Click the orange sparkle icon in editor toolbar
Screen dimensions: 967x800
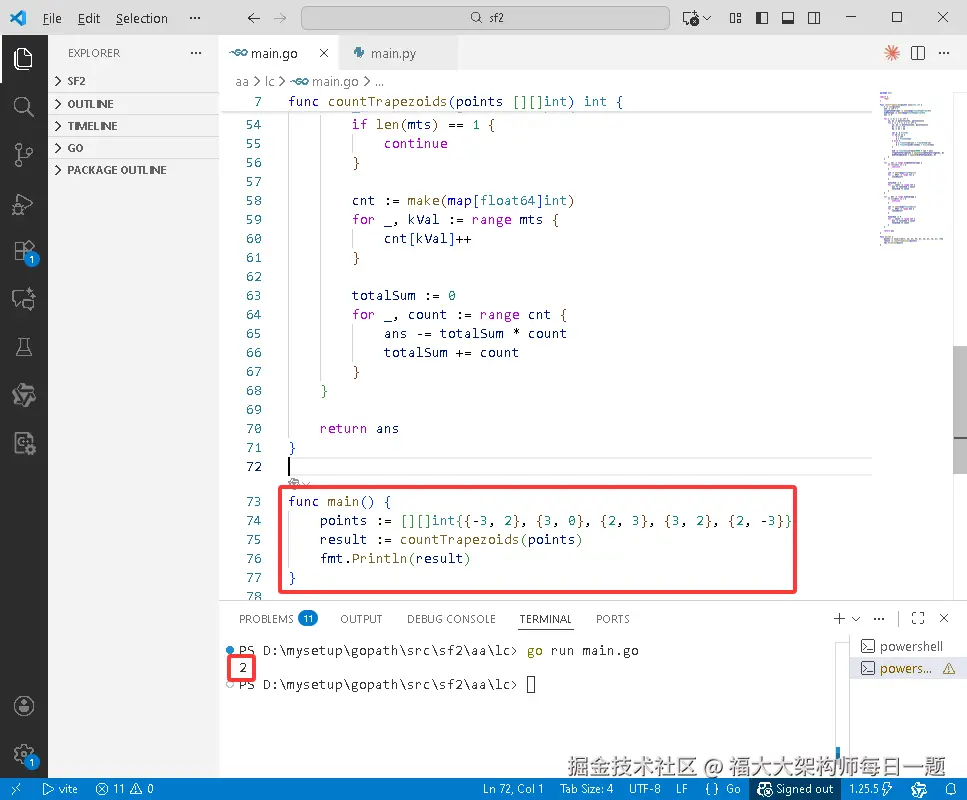891,54
